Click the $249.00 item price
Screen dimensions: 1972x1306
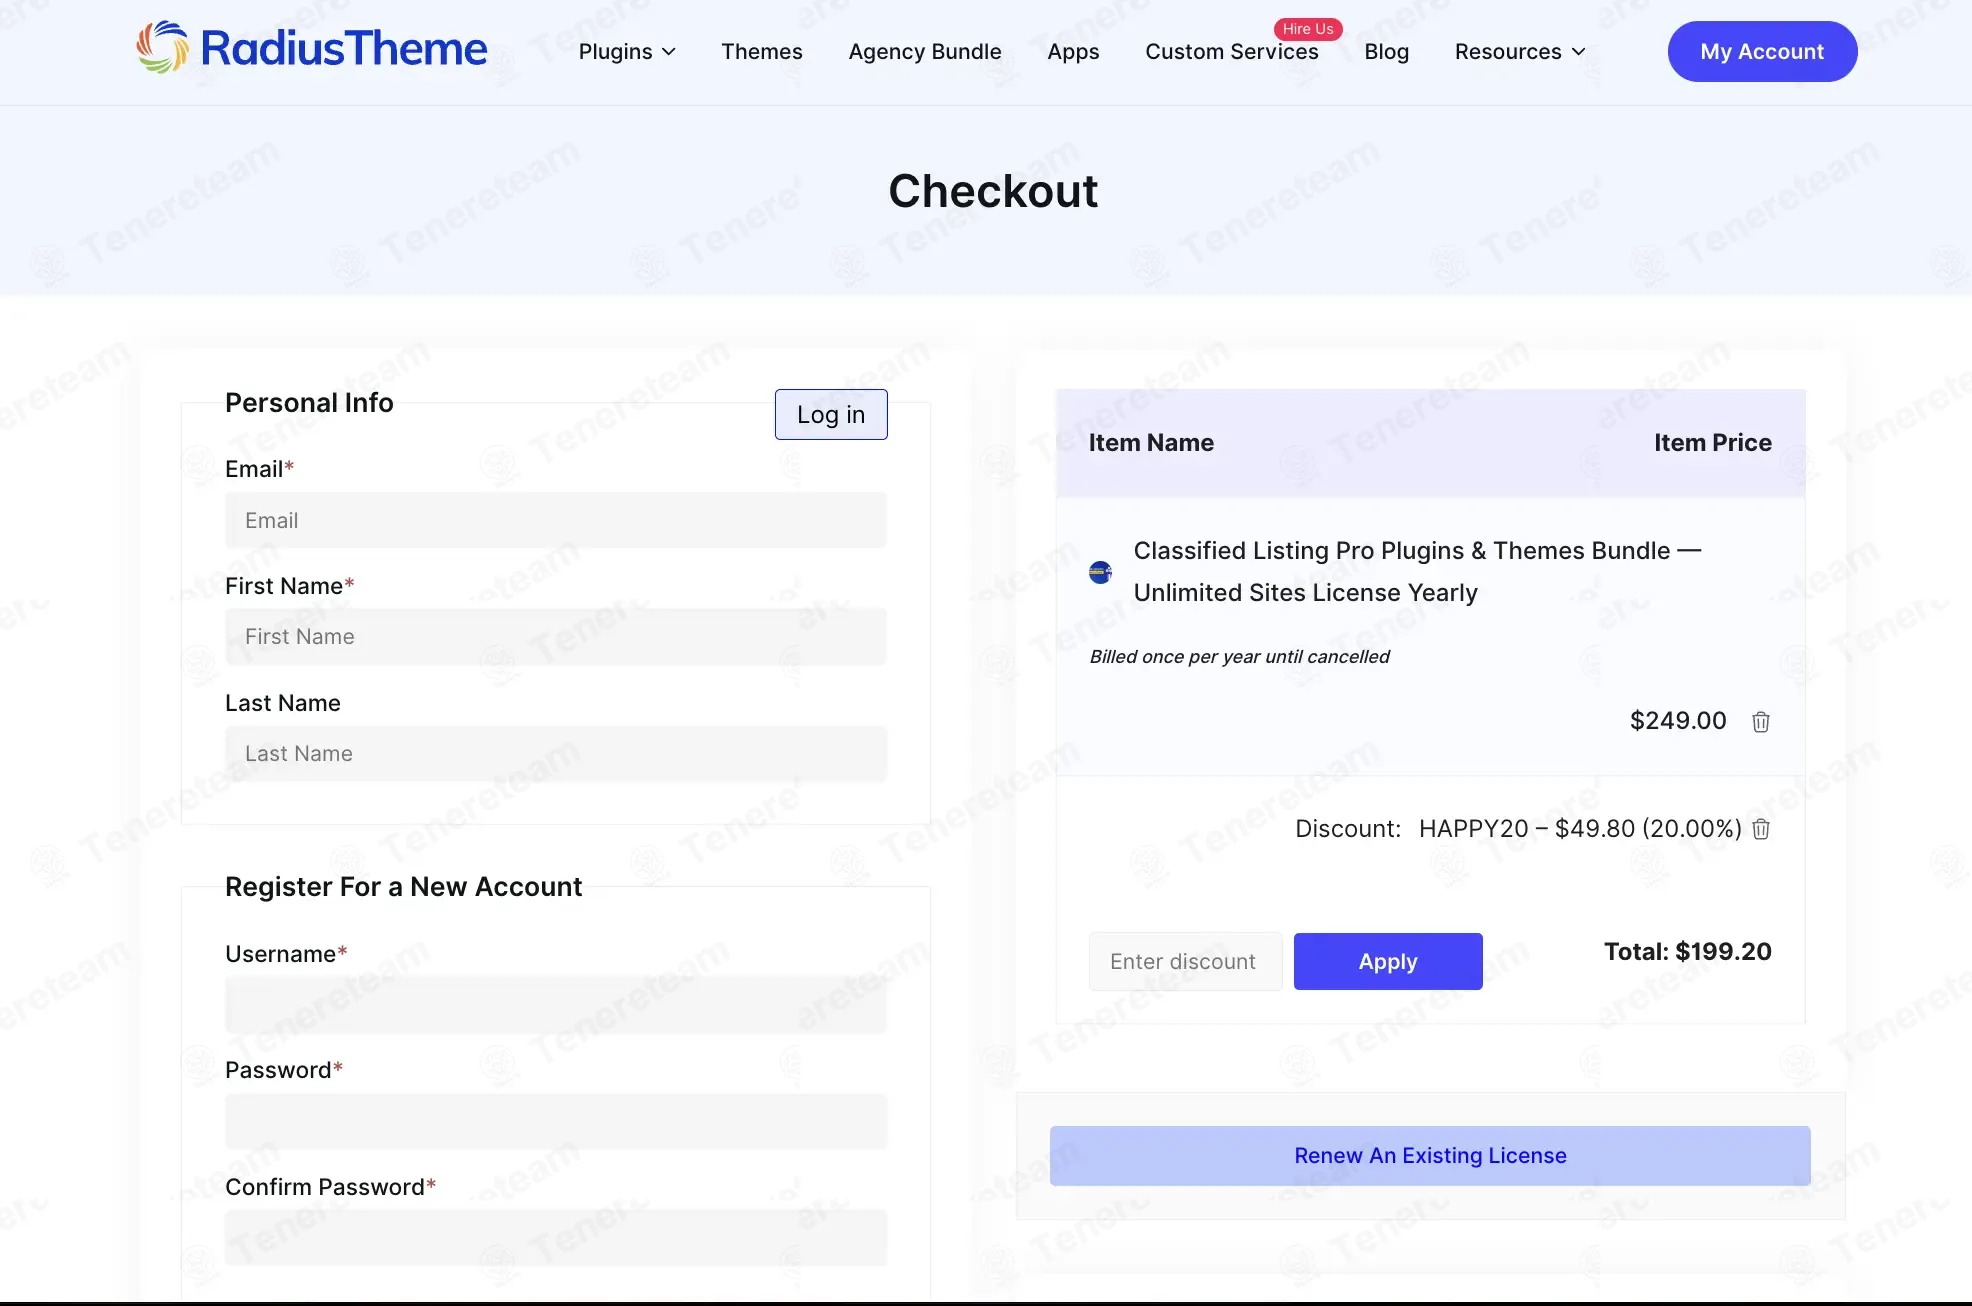pyautogui.click(x=1678, y=721)
